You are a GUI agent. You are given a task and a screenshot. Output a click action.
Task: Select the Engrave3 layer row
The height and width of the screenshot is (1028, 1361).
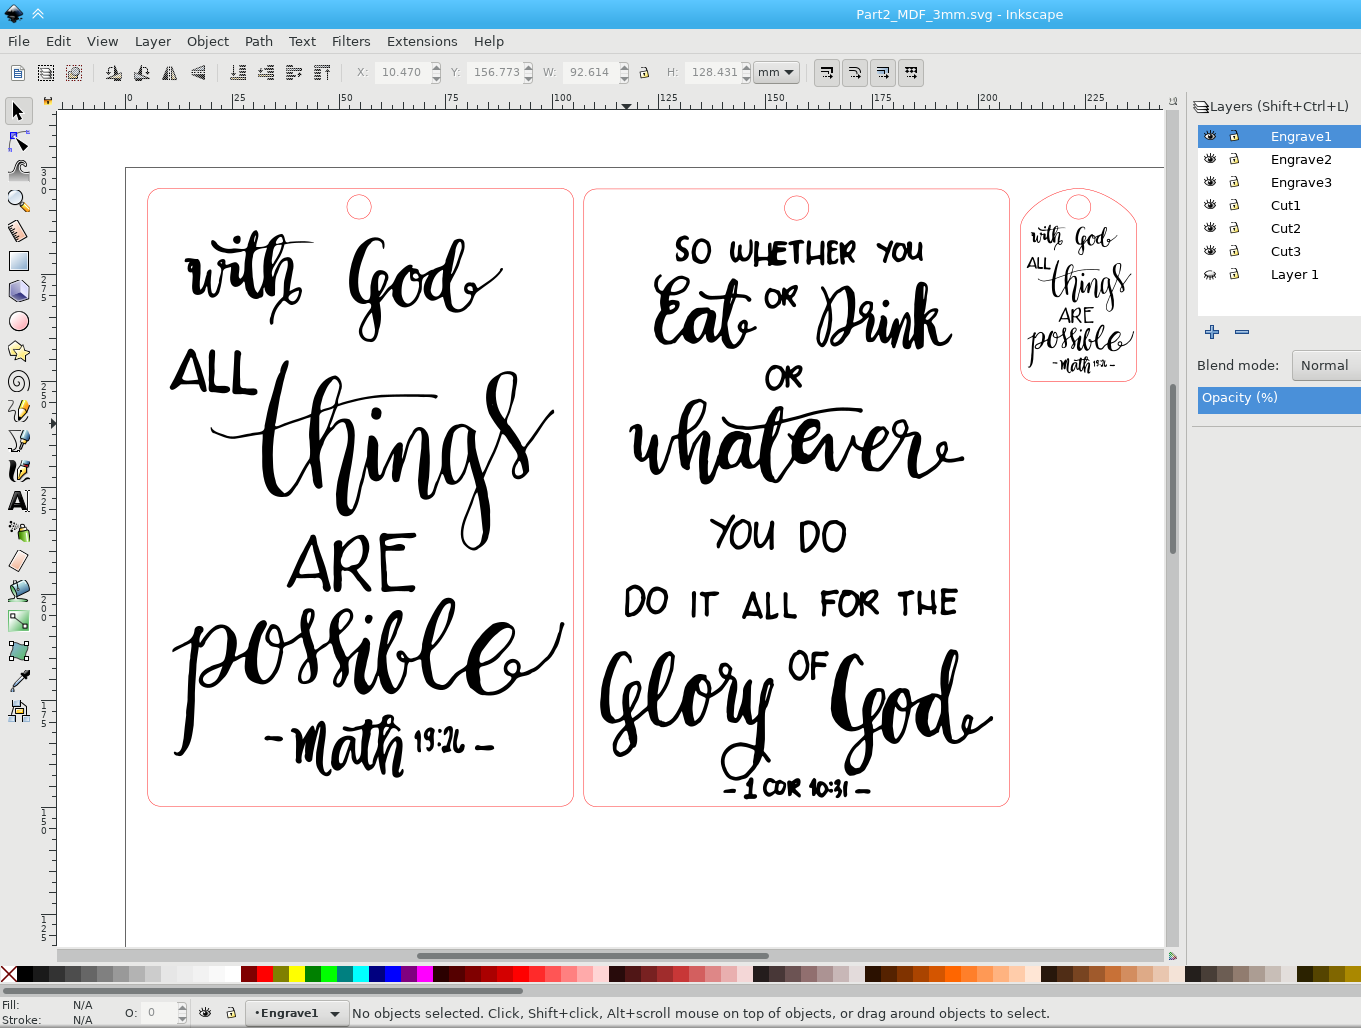(x=1279, y=182)
